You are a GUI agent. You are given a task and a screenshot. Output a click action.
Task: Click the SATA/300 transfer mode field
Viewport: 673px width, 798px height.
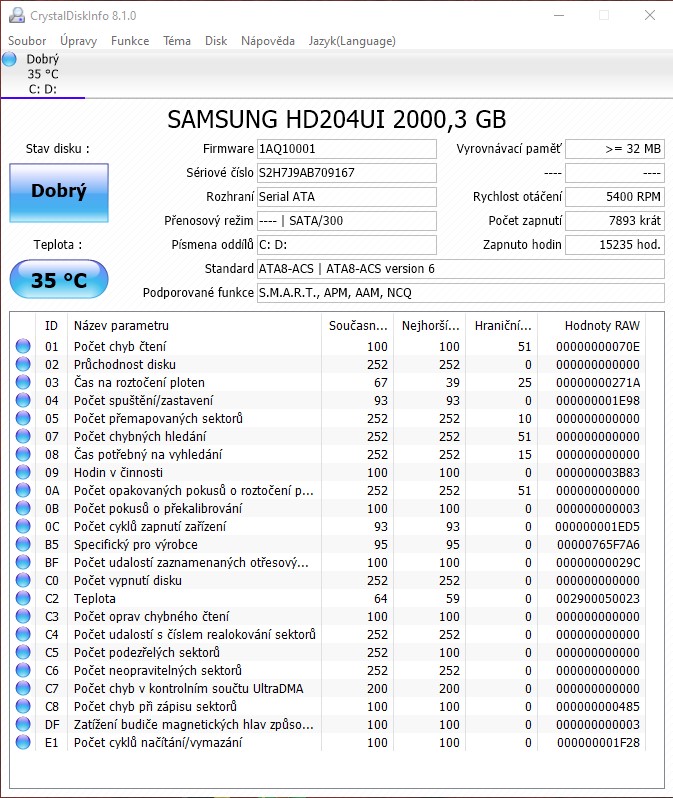click(347, 220)
